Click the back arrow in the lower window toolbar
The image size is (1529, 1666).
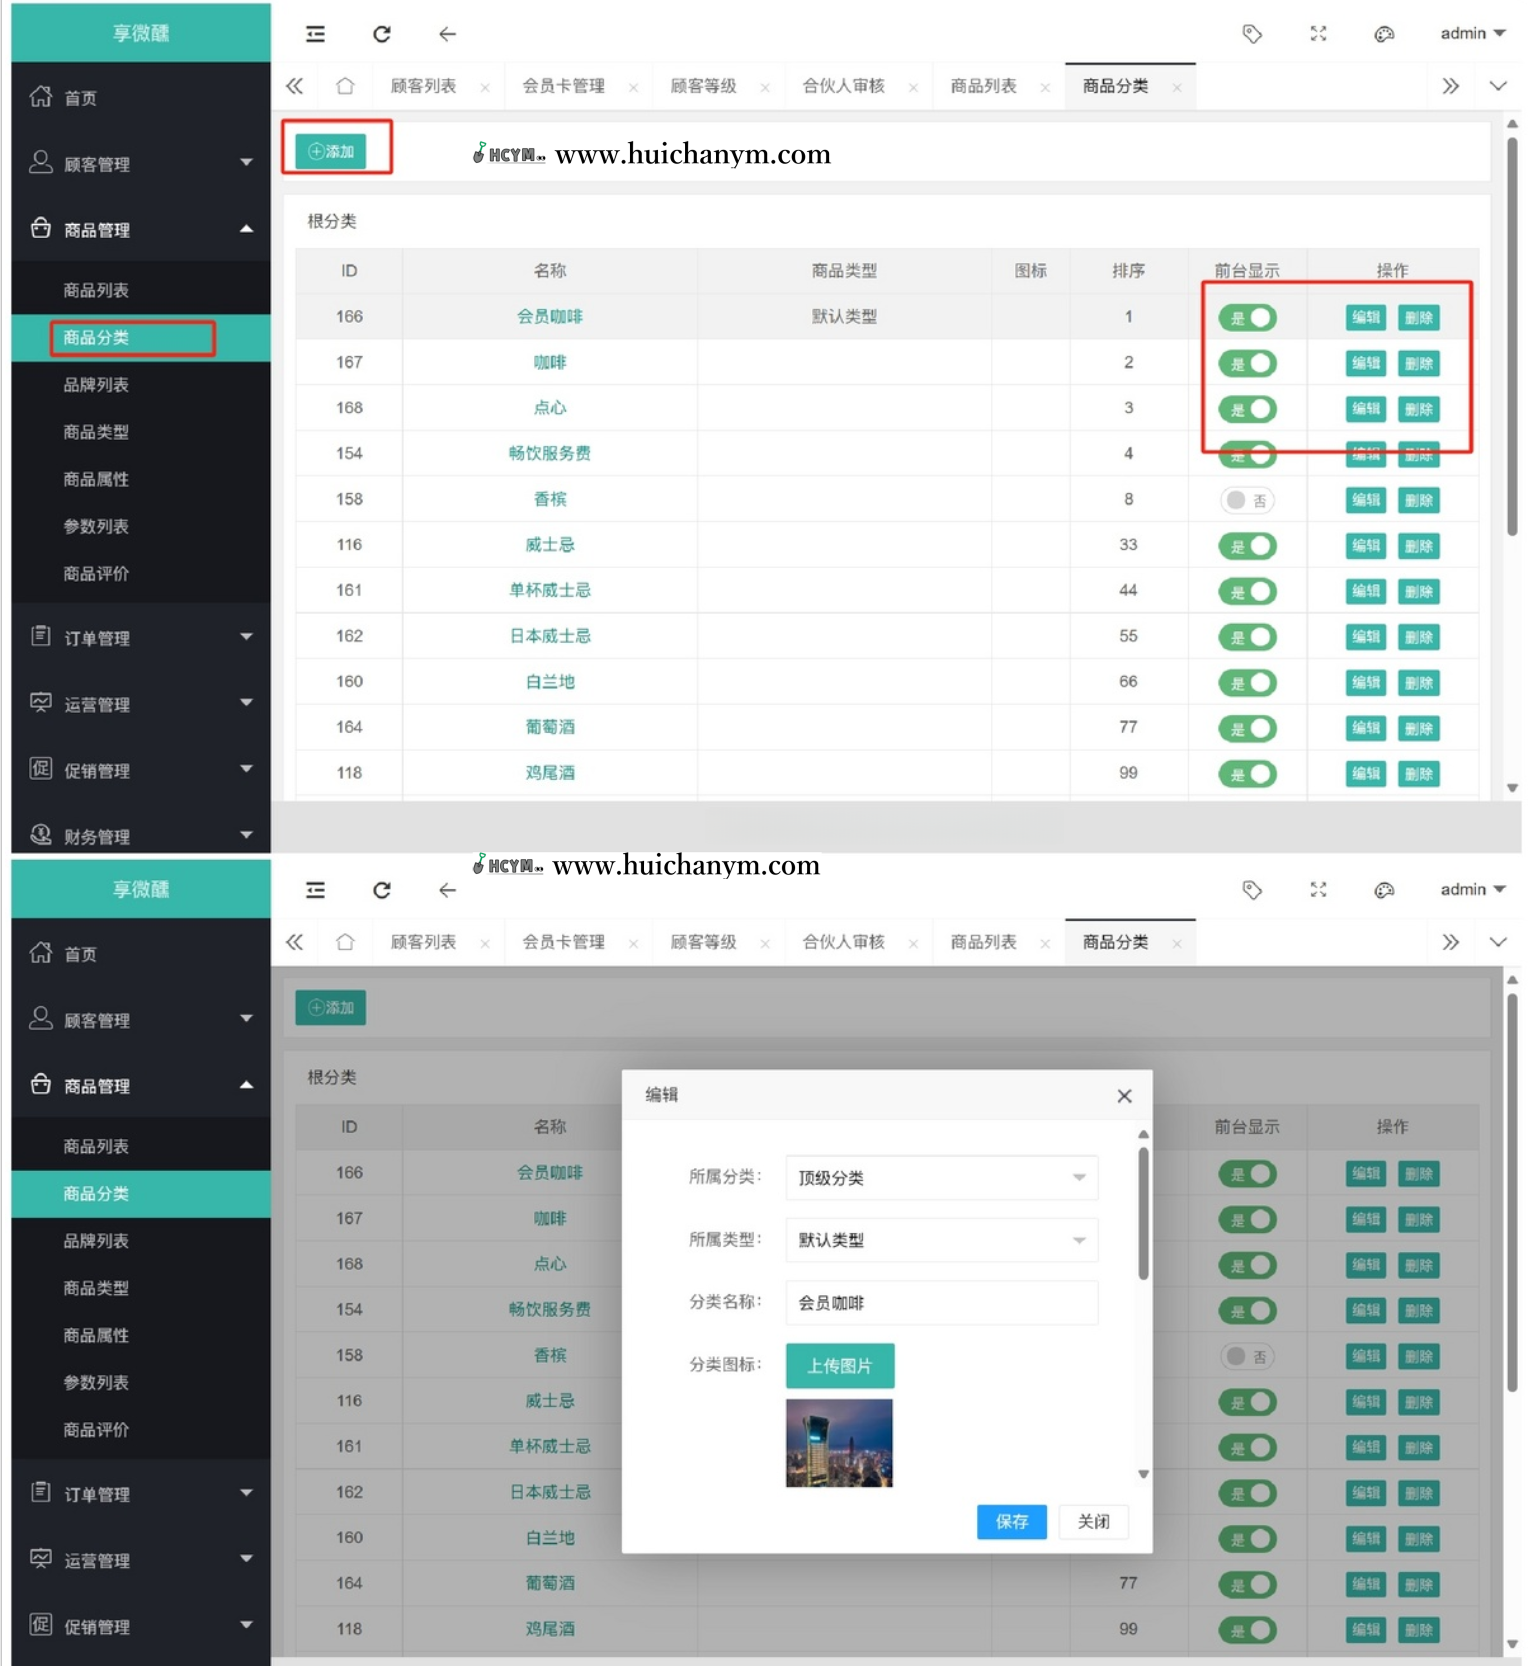pyautogui.click(x=447, y=890)
